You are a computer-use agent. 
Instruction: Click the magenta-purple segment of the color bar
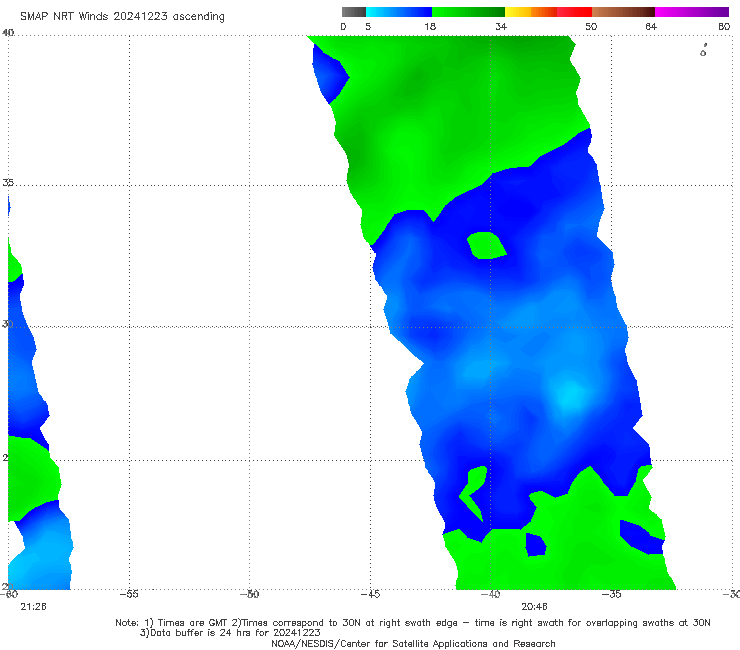(692, 12)
